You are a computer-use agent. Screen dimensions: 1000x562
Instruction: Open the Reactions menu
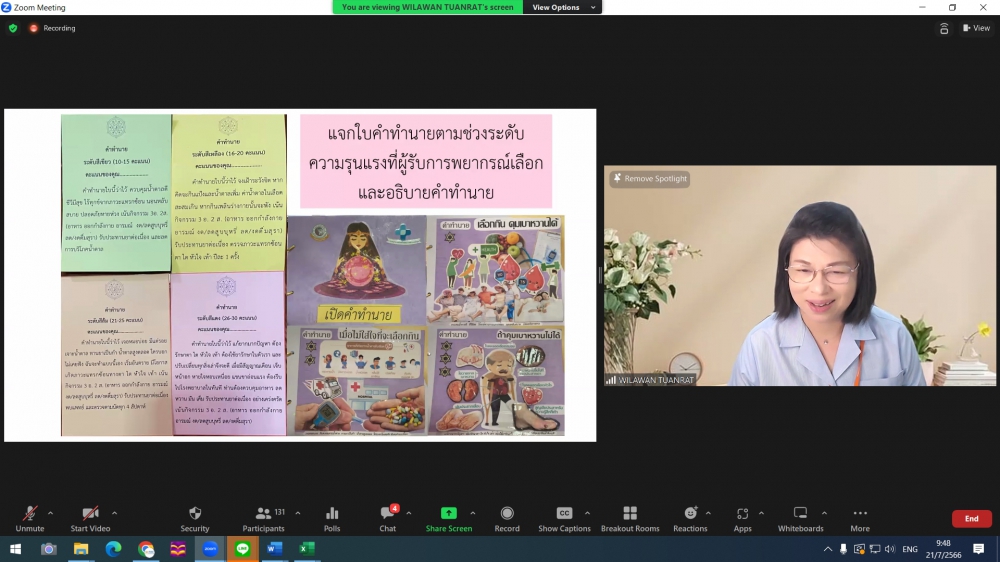[x=690, y=516]
